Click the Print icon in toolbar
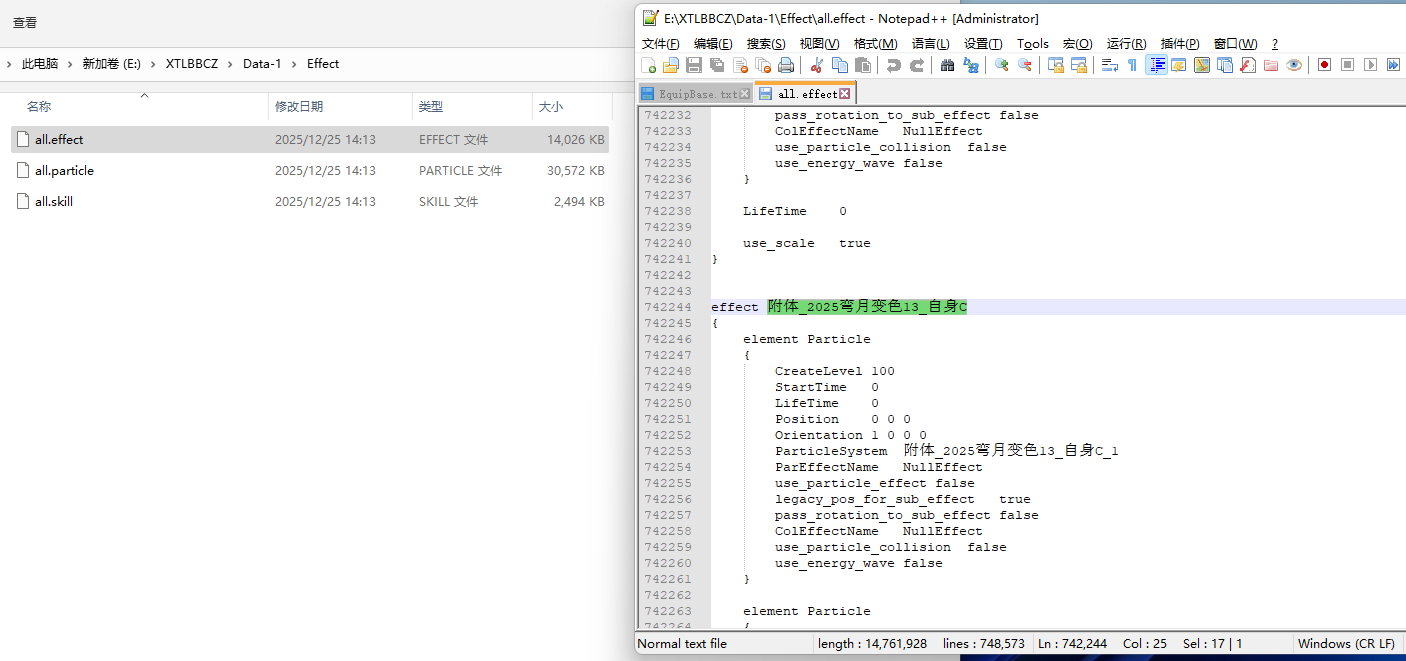 (x=786, y=65)
